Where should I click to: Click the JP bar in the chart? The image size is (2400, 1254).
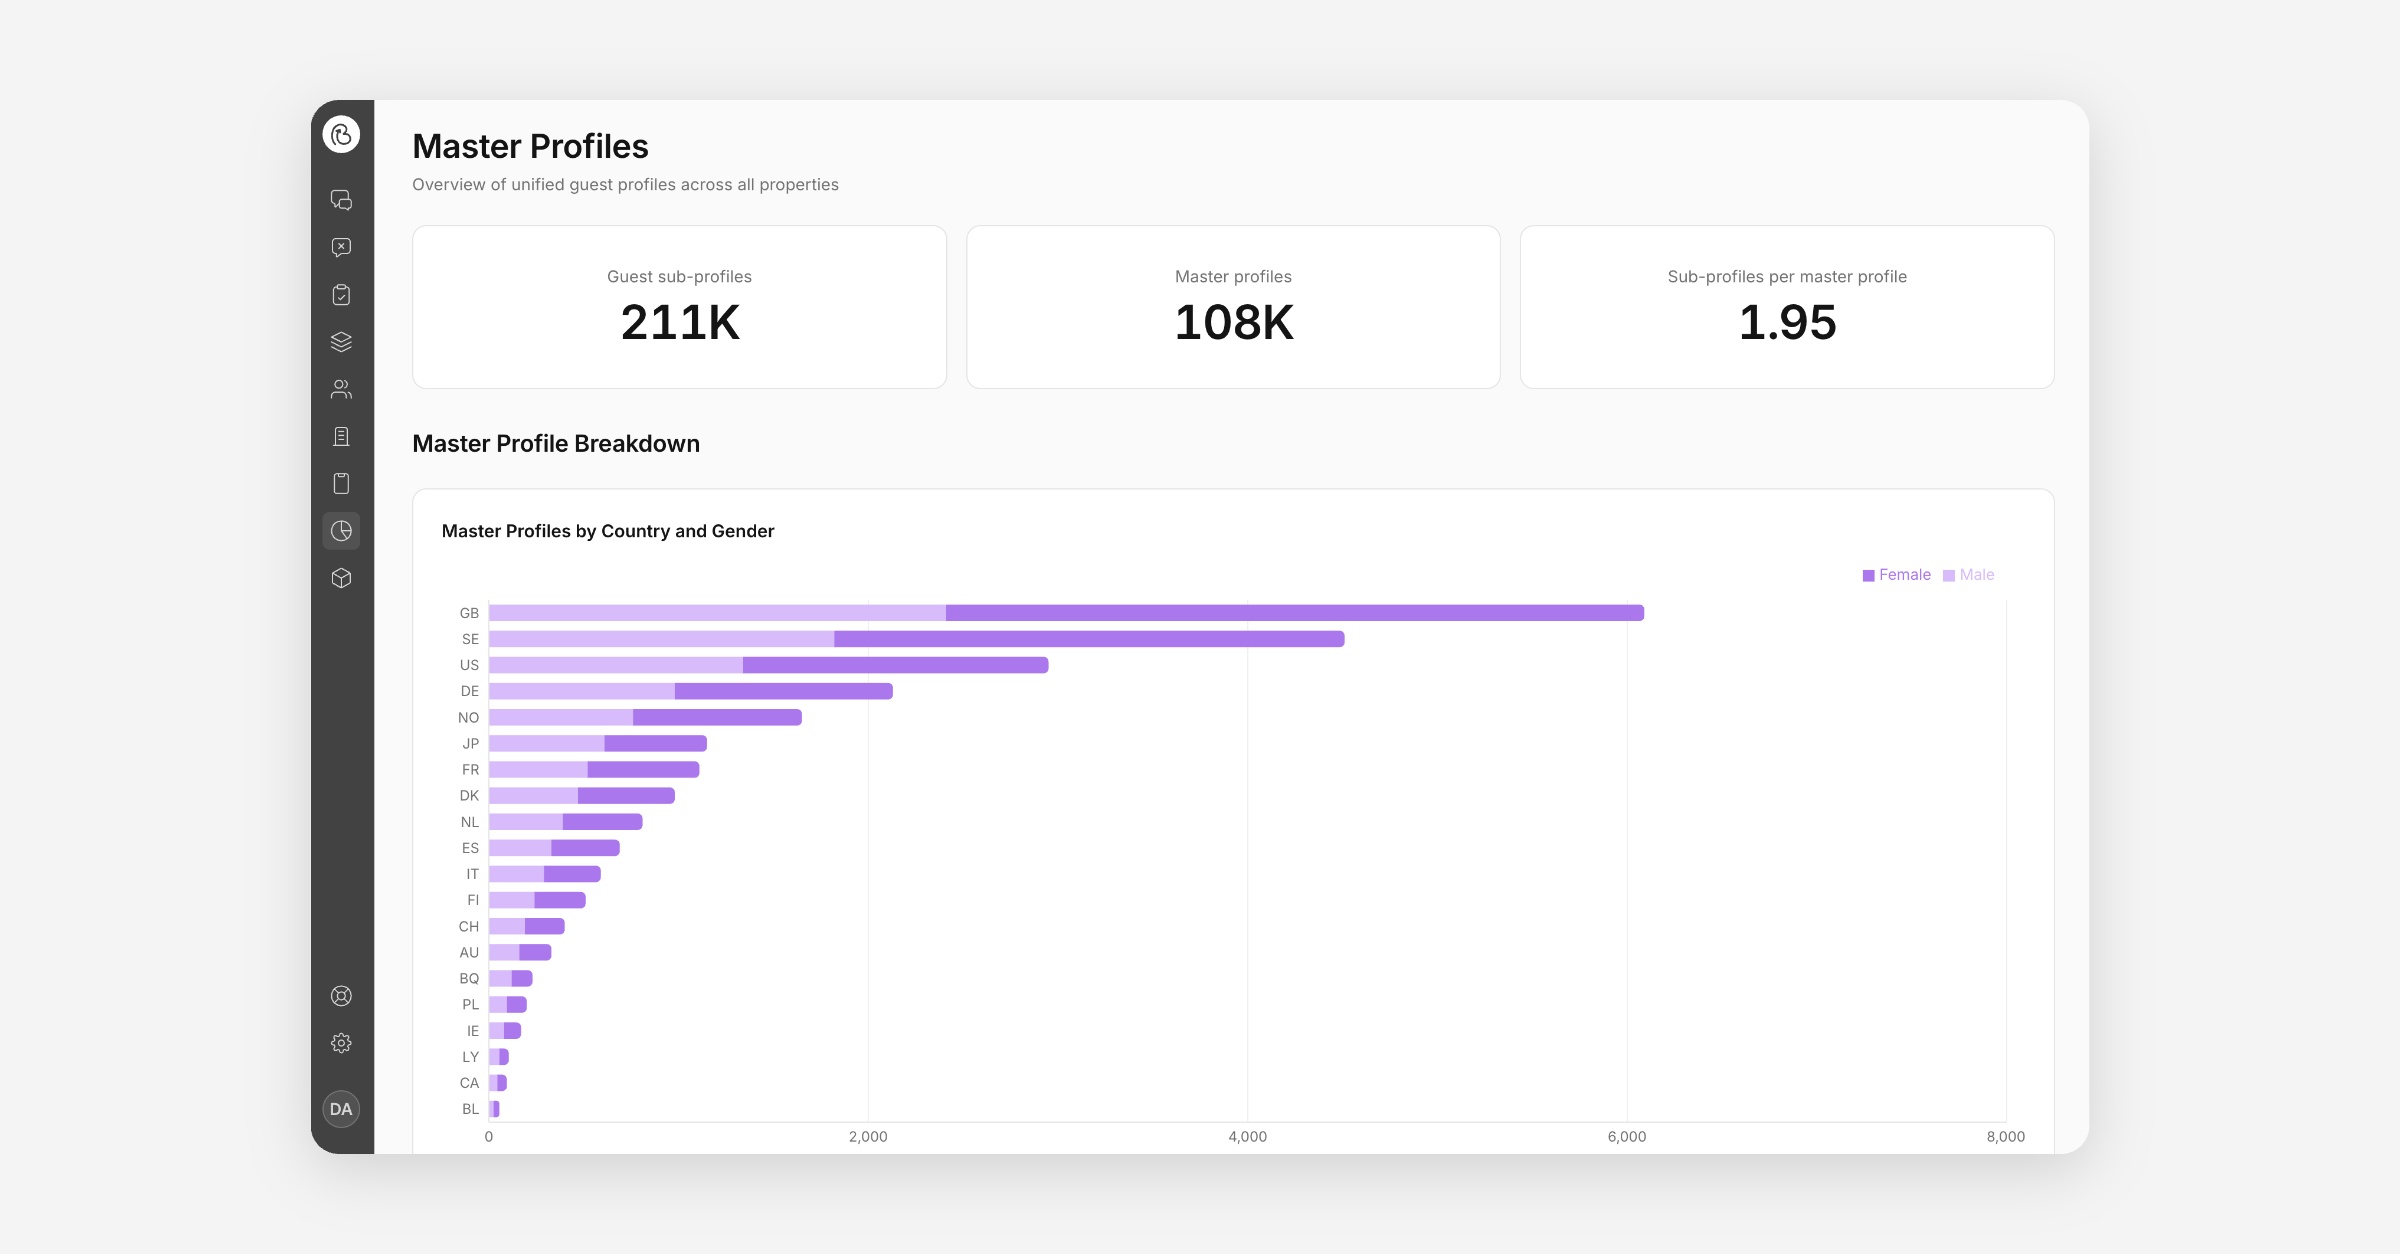pyautogui.click(x=598, y=743)
